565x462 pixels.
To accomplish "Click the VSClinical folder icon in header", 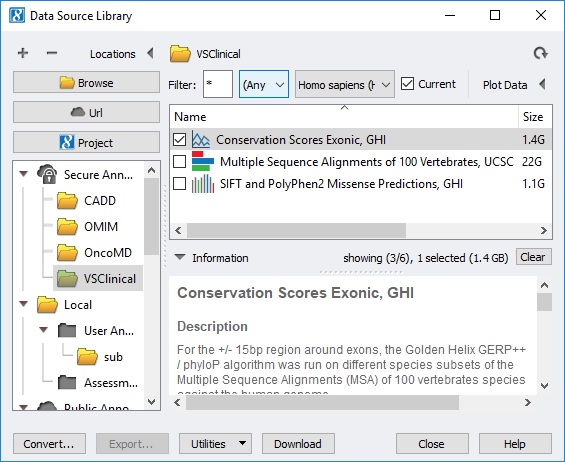I will [x=180, y=54].
